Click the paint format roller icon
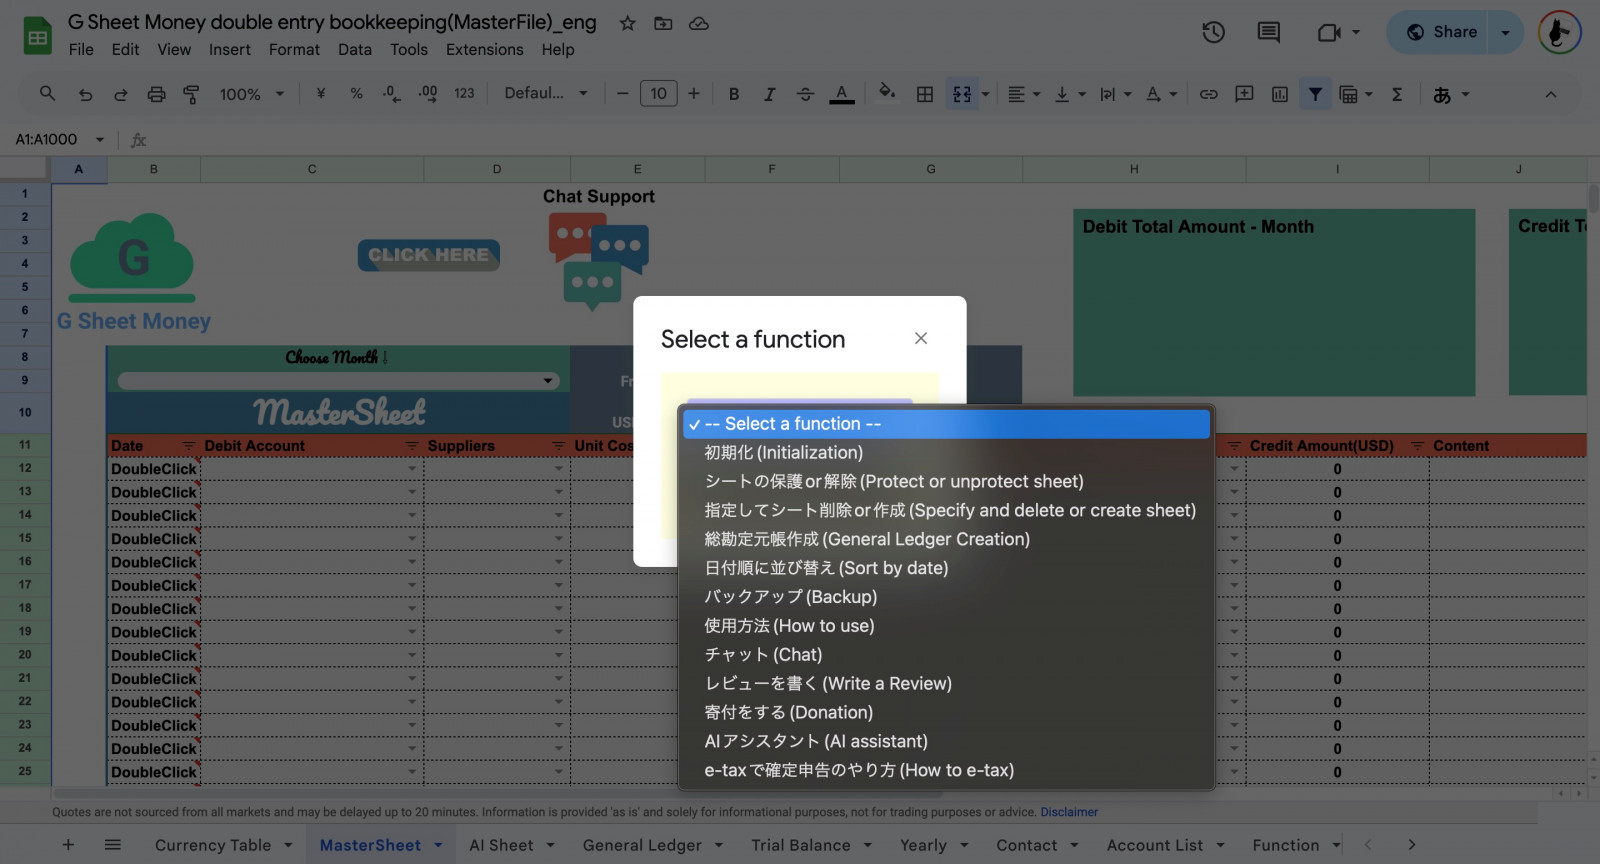 pyautogui.click(x=191, y=94)
